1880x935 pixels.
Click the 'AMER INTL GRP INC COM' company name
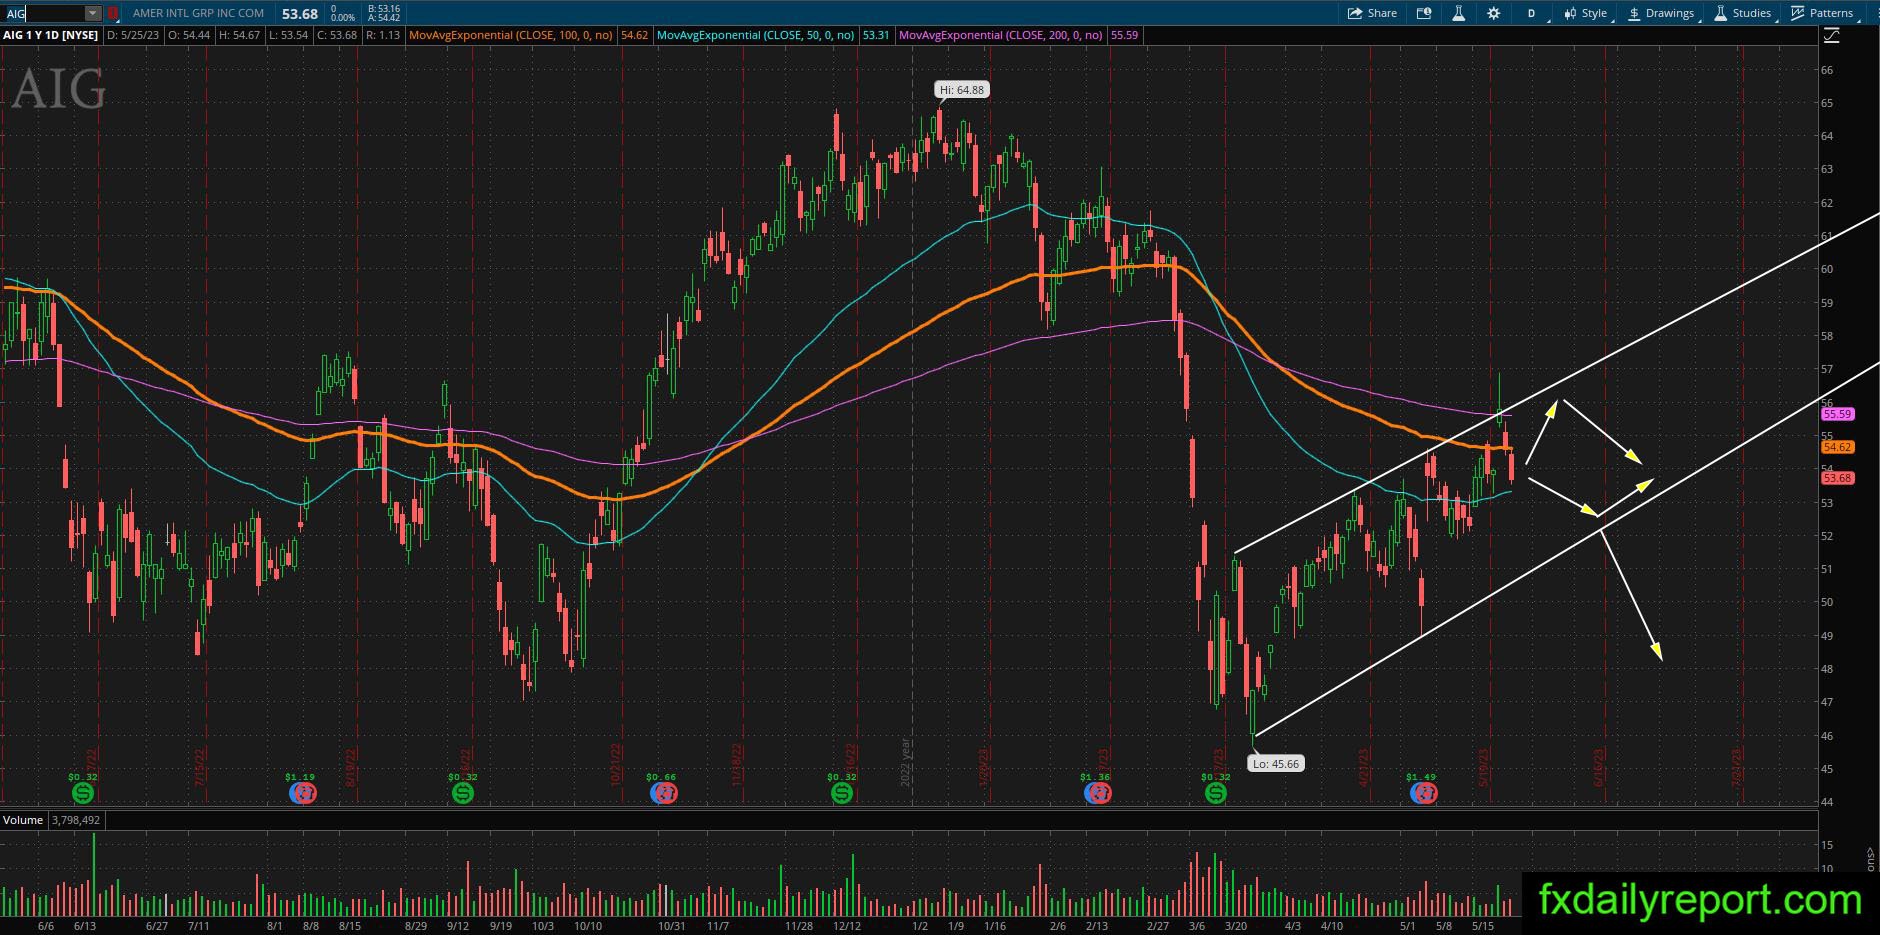[x=199, y=13]
